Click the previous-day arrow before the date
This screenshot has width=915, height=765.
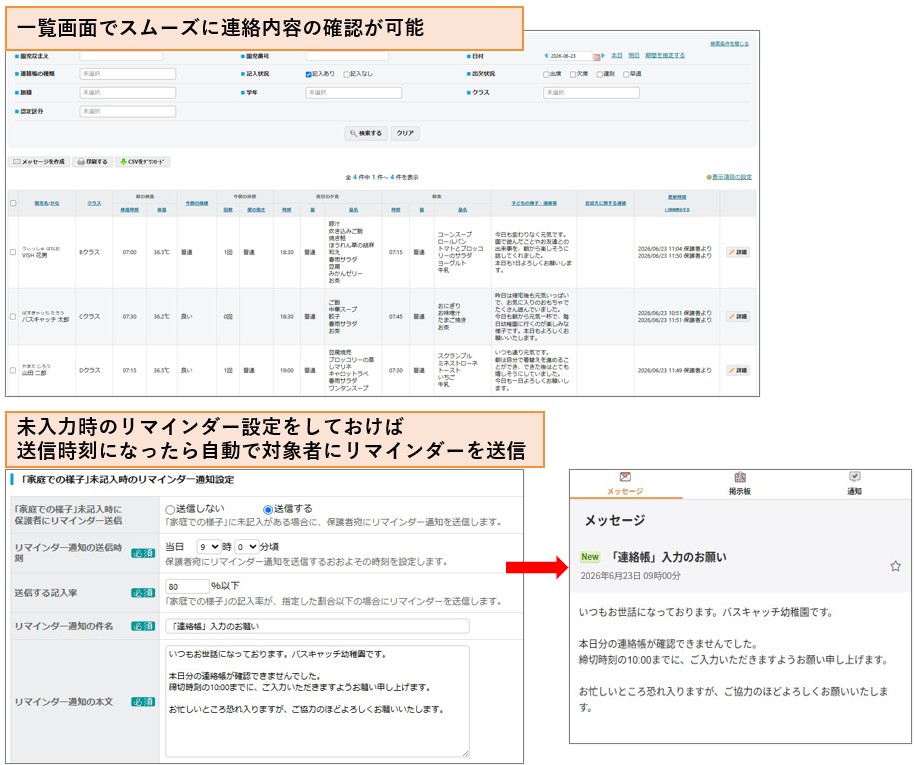point(546,56)
